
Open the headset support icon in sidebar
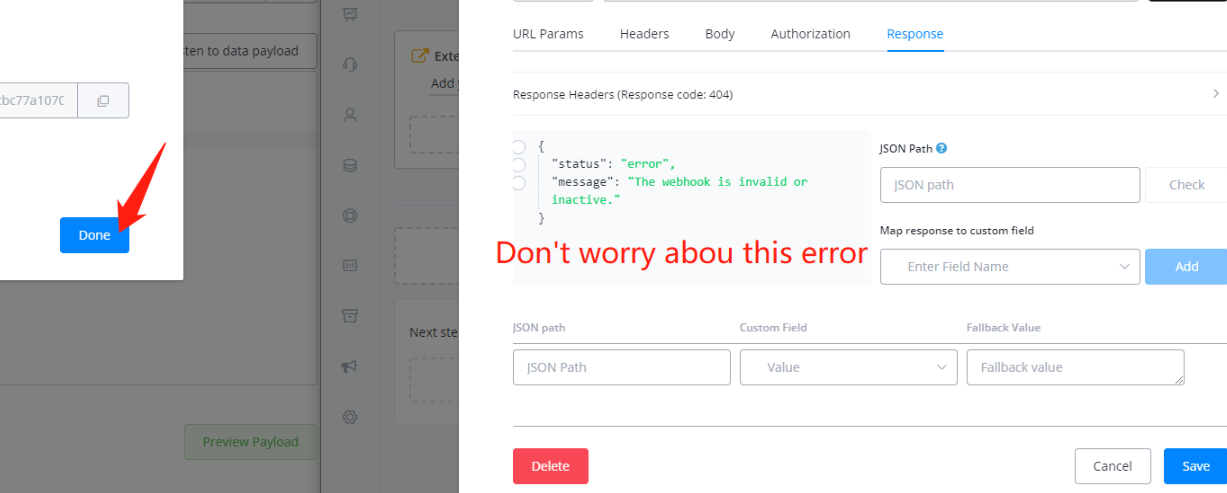(350, 64)
